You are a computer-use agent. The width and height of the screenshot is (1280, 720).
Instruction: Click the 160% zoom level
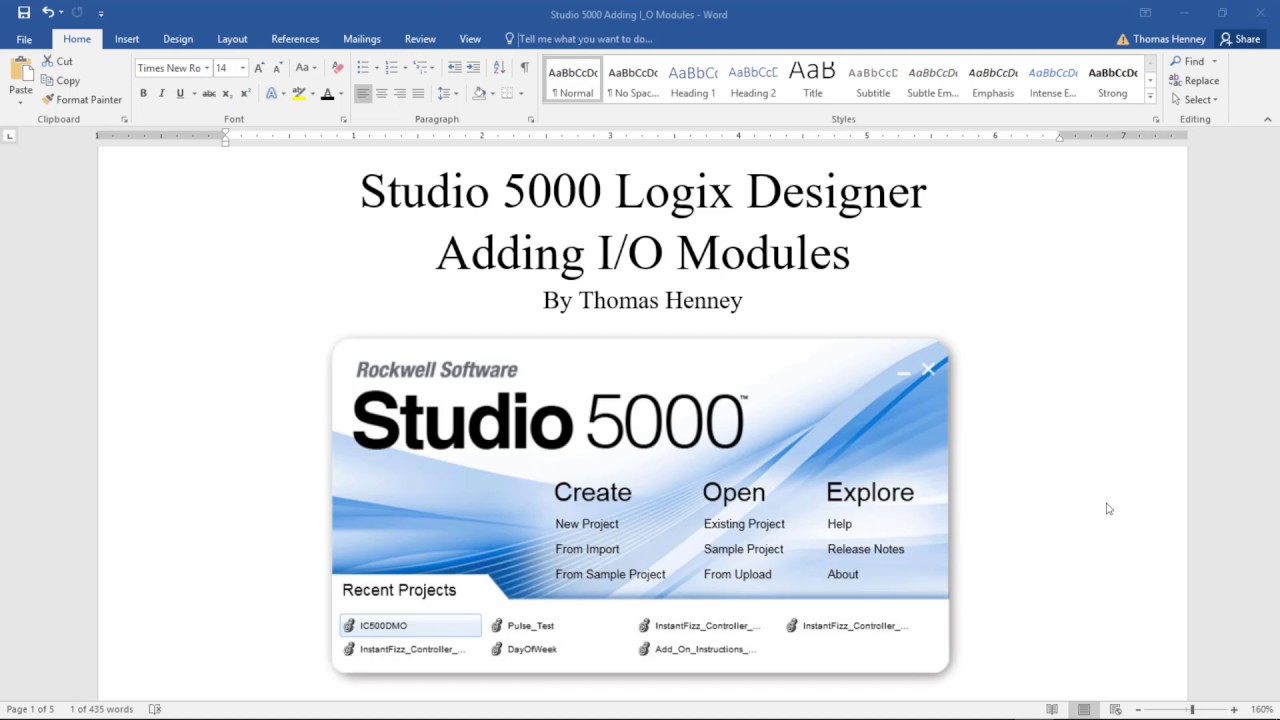tap(1261, 709)
